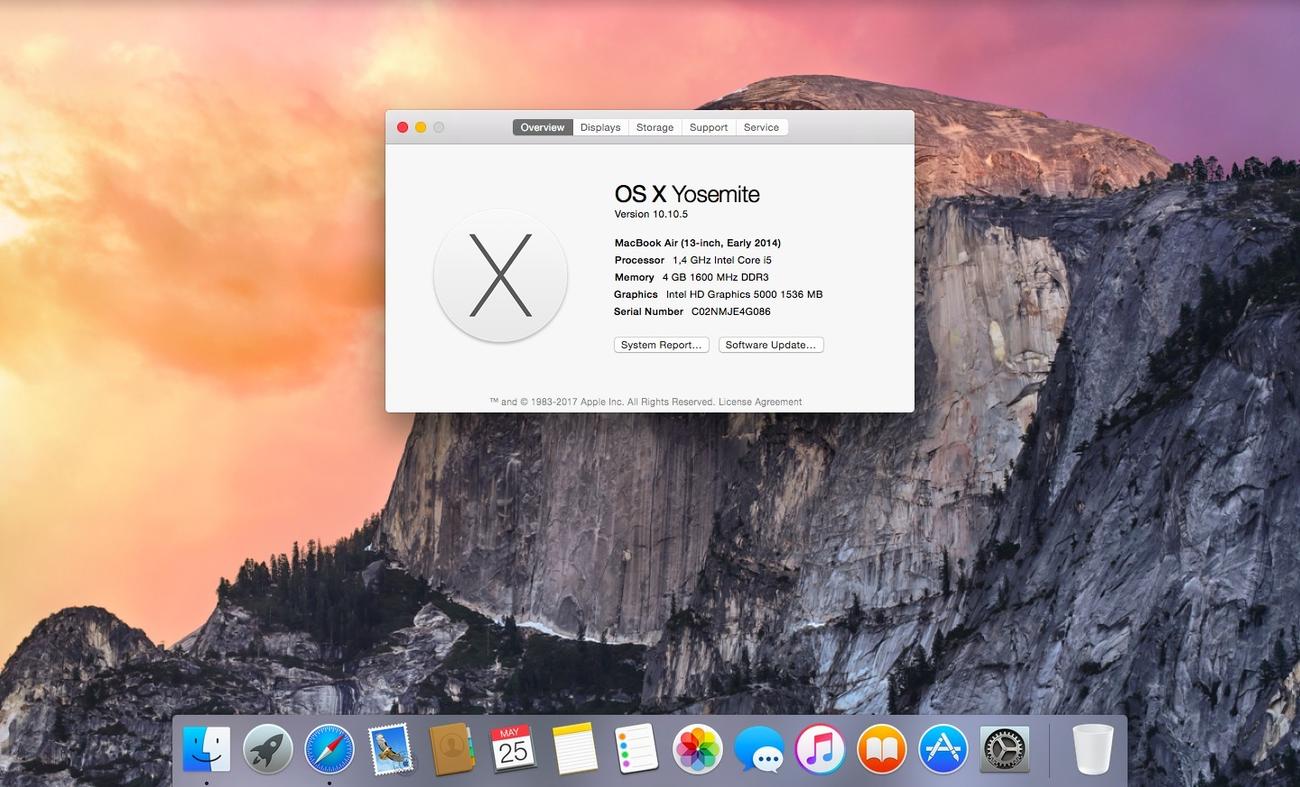Click the Version 10.10.5 text
The image size is (1300, 787).
tap(651, 214)
